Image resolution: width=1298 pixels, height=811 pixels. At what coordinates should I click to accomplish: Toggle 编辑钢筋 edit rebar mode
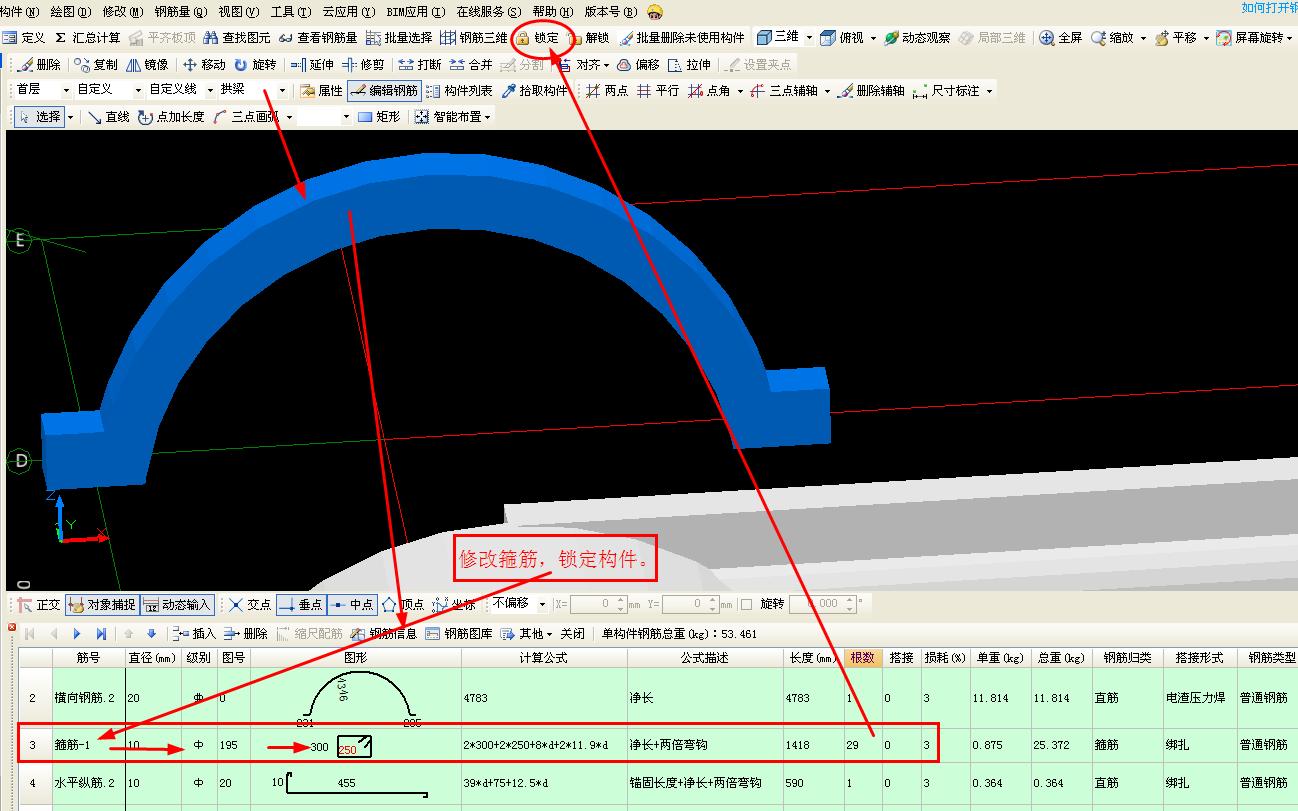(x=383, y=91)
